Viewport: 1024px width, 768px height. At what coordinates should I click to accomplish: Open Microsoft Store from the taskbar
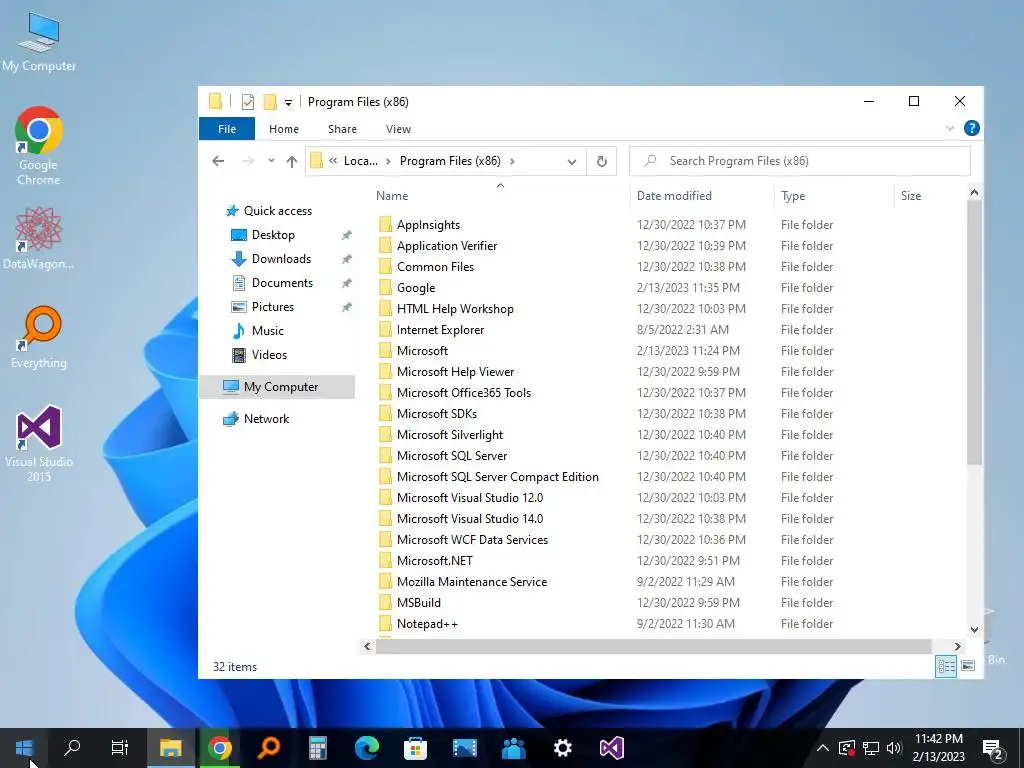point(415,748)
